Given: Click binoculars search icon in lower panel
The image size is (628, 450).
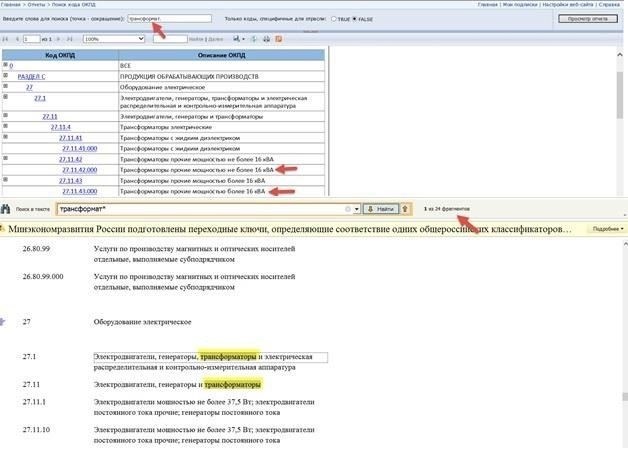Looking at the screenshot, I should point(5,209).
